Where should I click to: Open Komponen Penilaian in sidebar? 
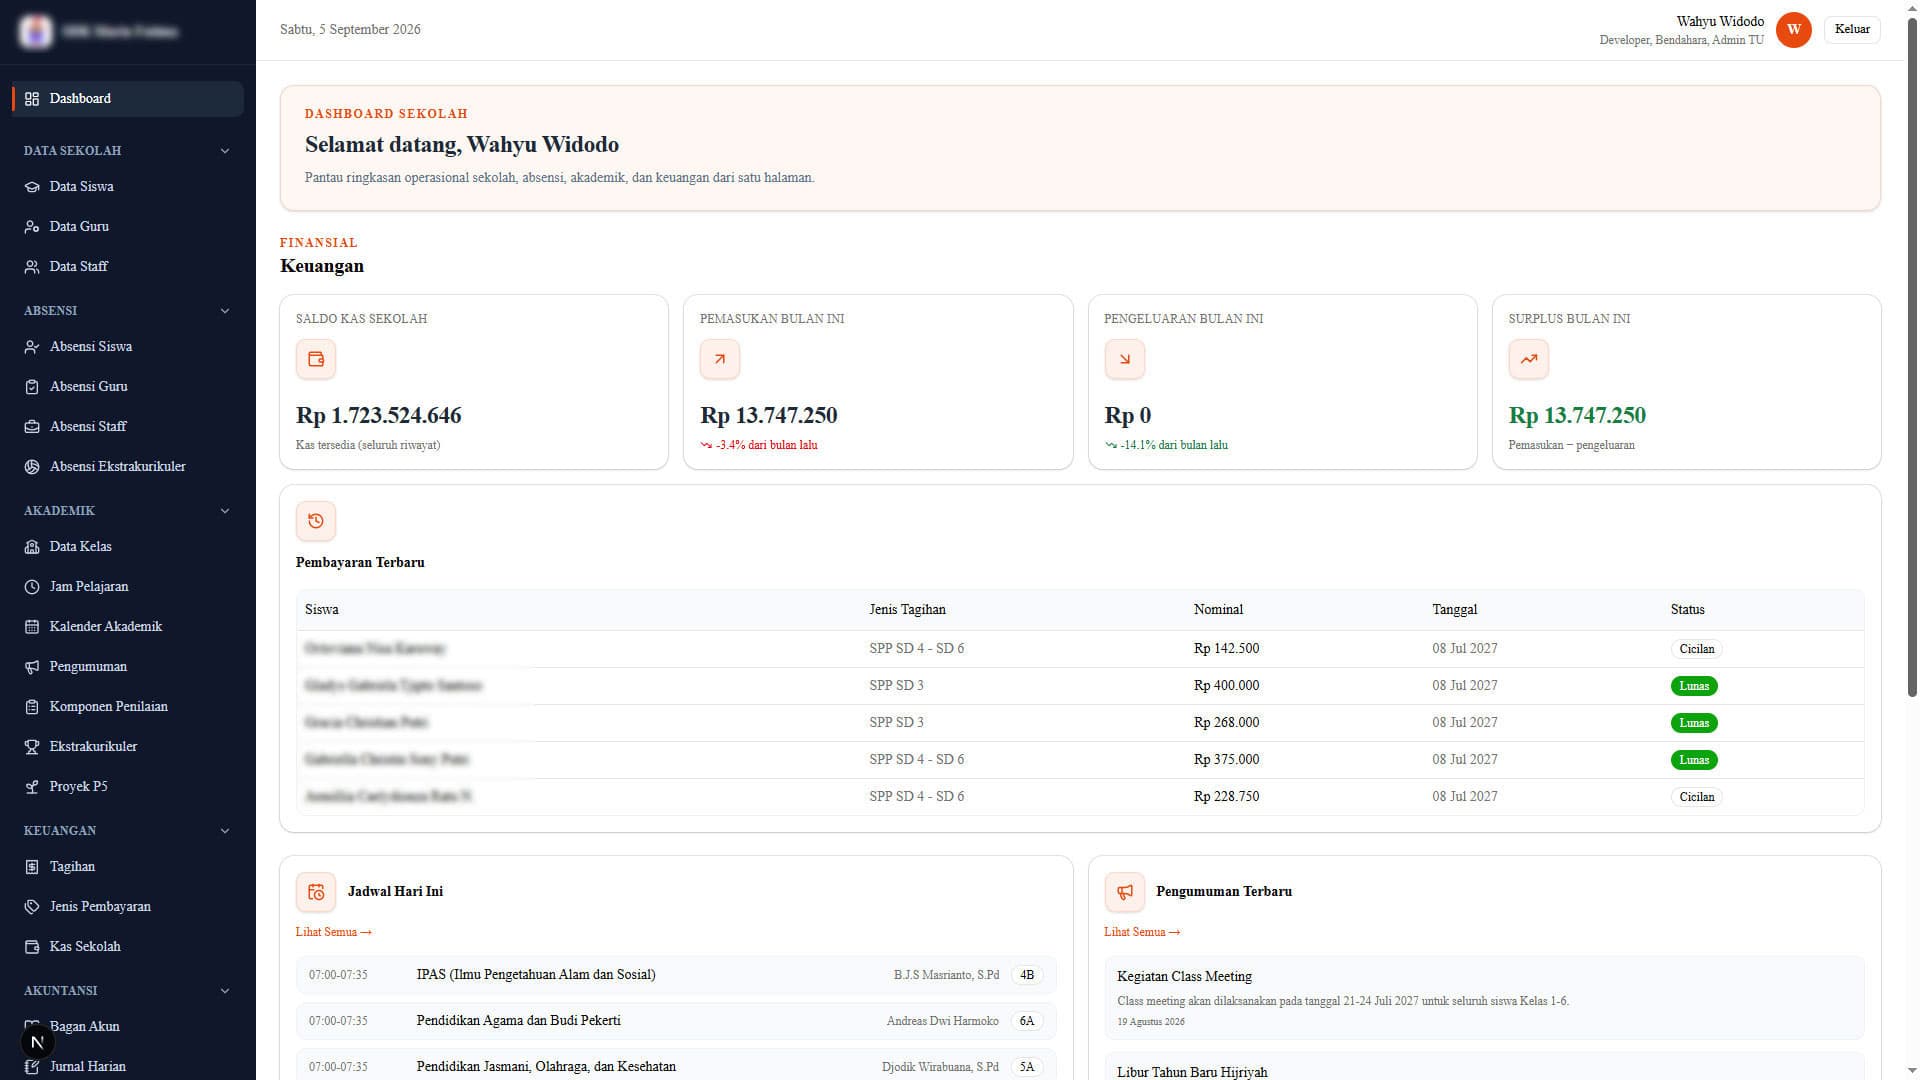point(128,707)
